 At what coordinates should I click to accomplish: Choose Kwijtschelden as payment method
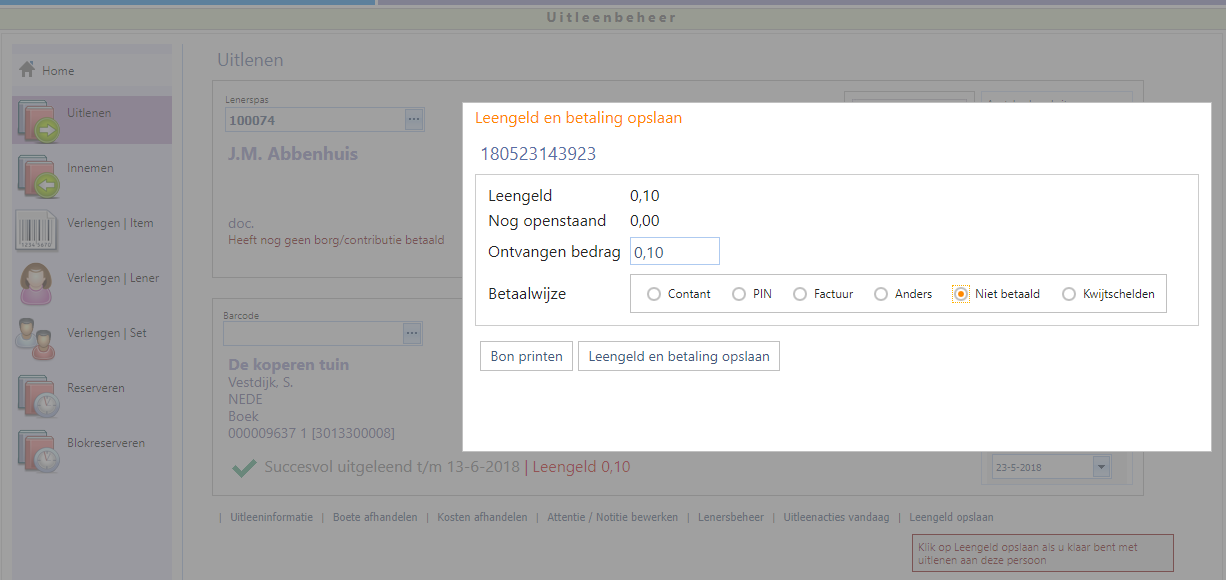pyautogui.click(x=1069, y=294)
